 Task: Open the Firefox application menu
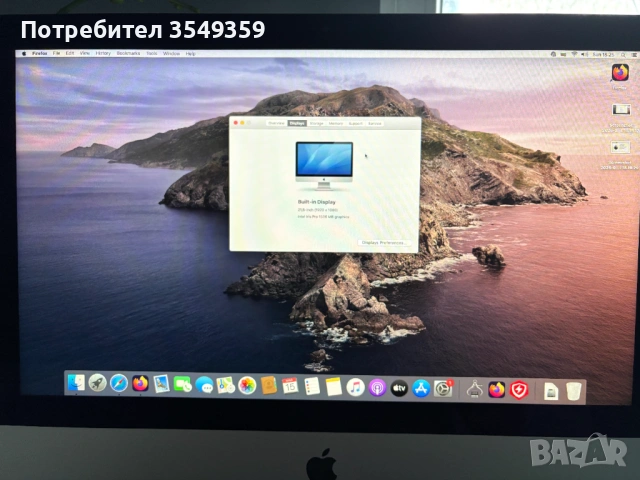click(40, 53)
